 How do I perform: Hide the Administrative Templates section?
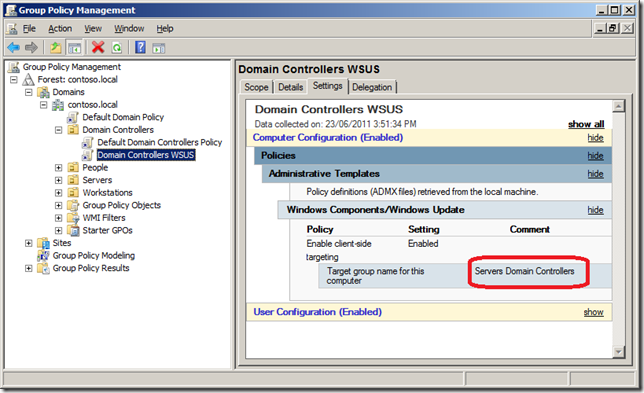point(596,174)
